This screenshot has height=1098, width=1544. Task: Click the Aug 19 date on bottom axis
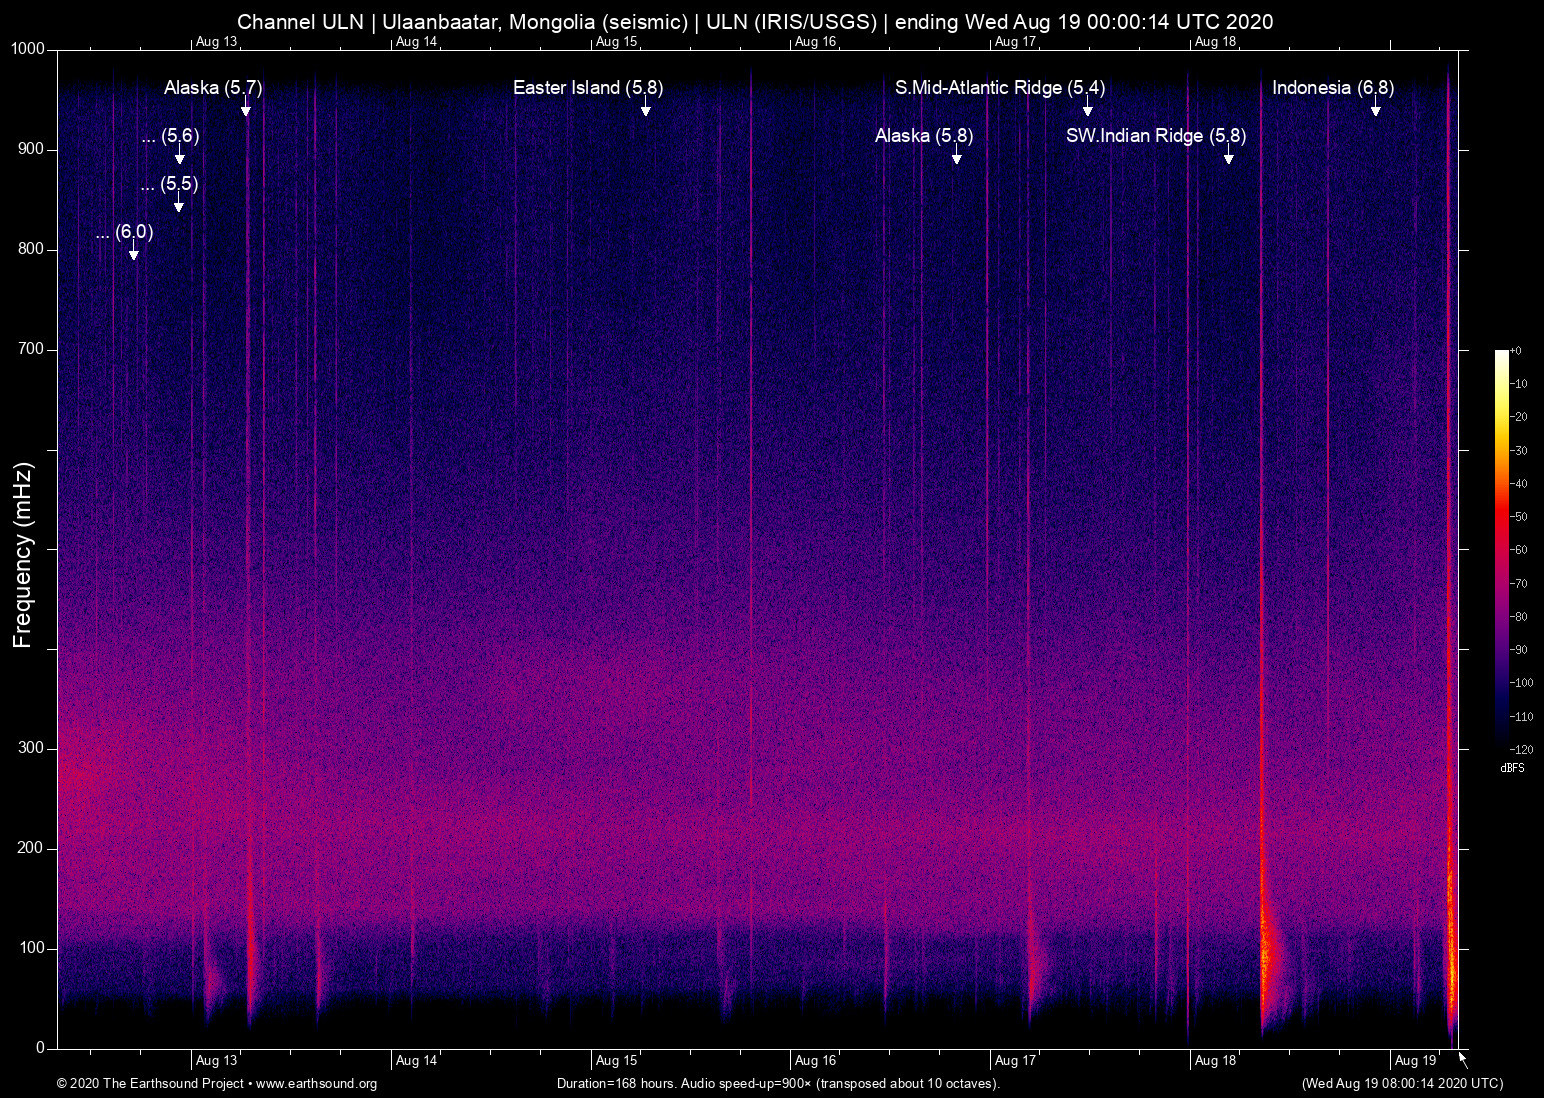[x=1415, y=1061]
